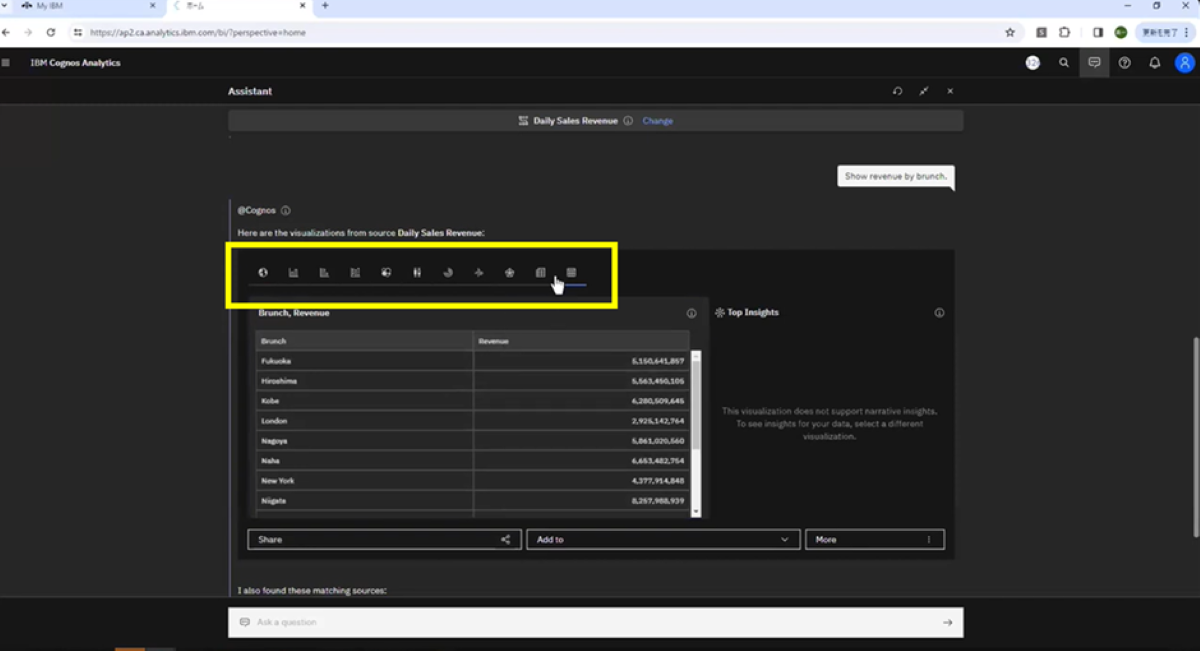Click the green browser profile avatar

tap(1121, 32)
